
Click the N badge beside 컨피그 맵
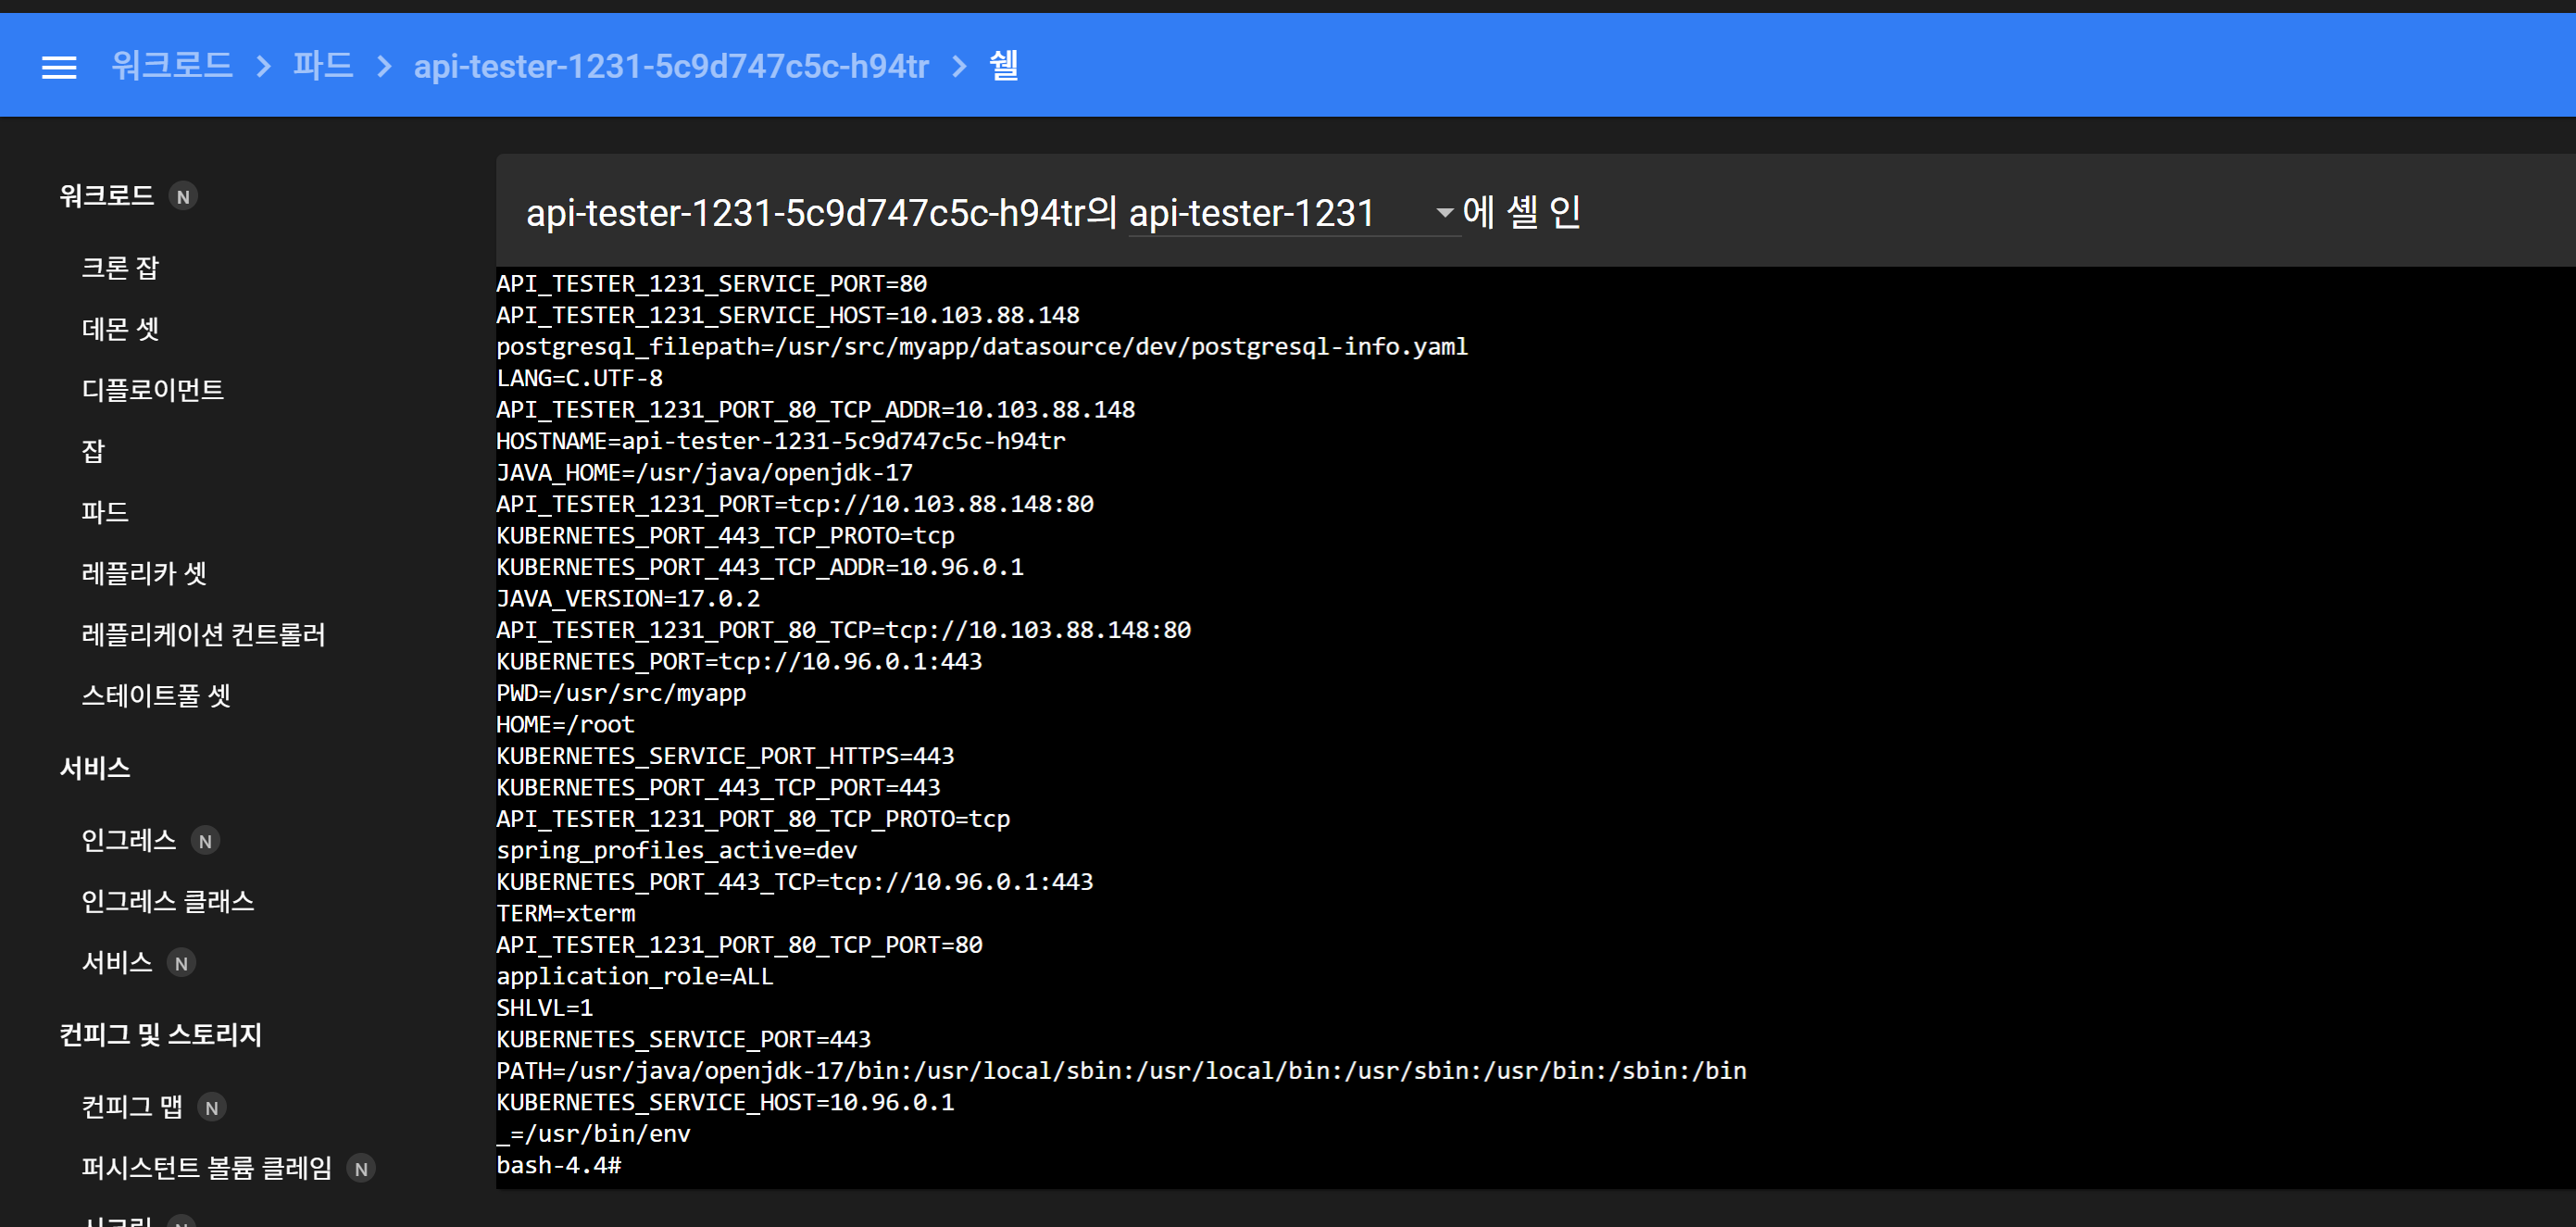211,1107
